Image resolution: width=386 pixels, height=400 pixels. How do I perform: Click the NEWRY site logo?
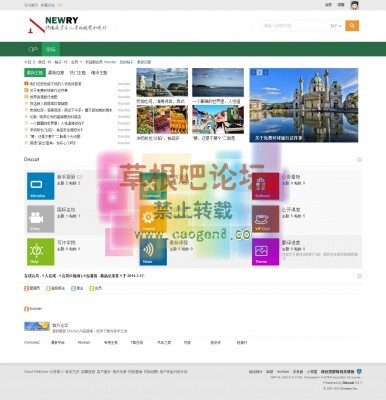coord(67,25)
